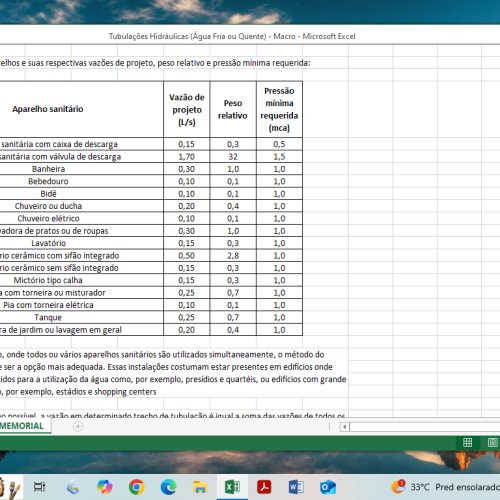Select 'adora de pratos ou de roupas' cell
The image size is (500, 500).
coord(82,231)
